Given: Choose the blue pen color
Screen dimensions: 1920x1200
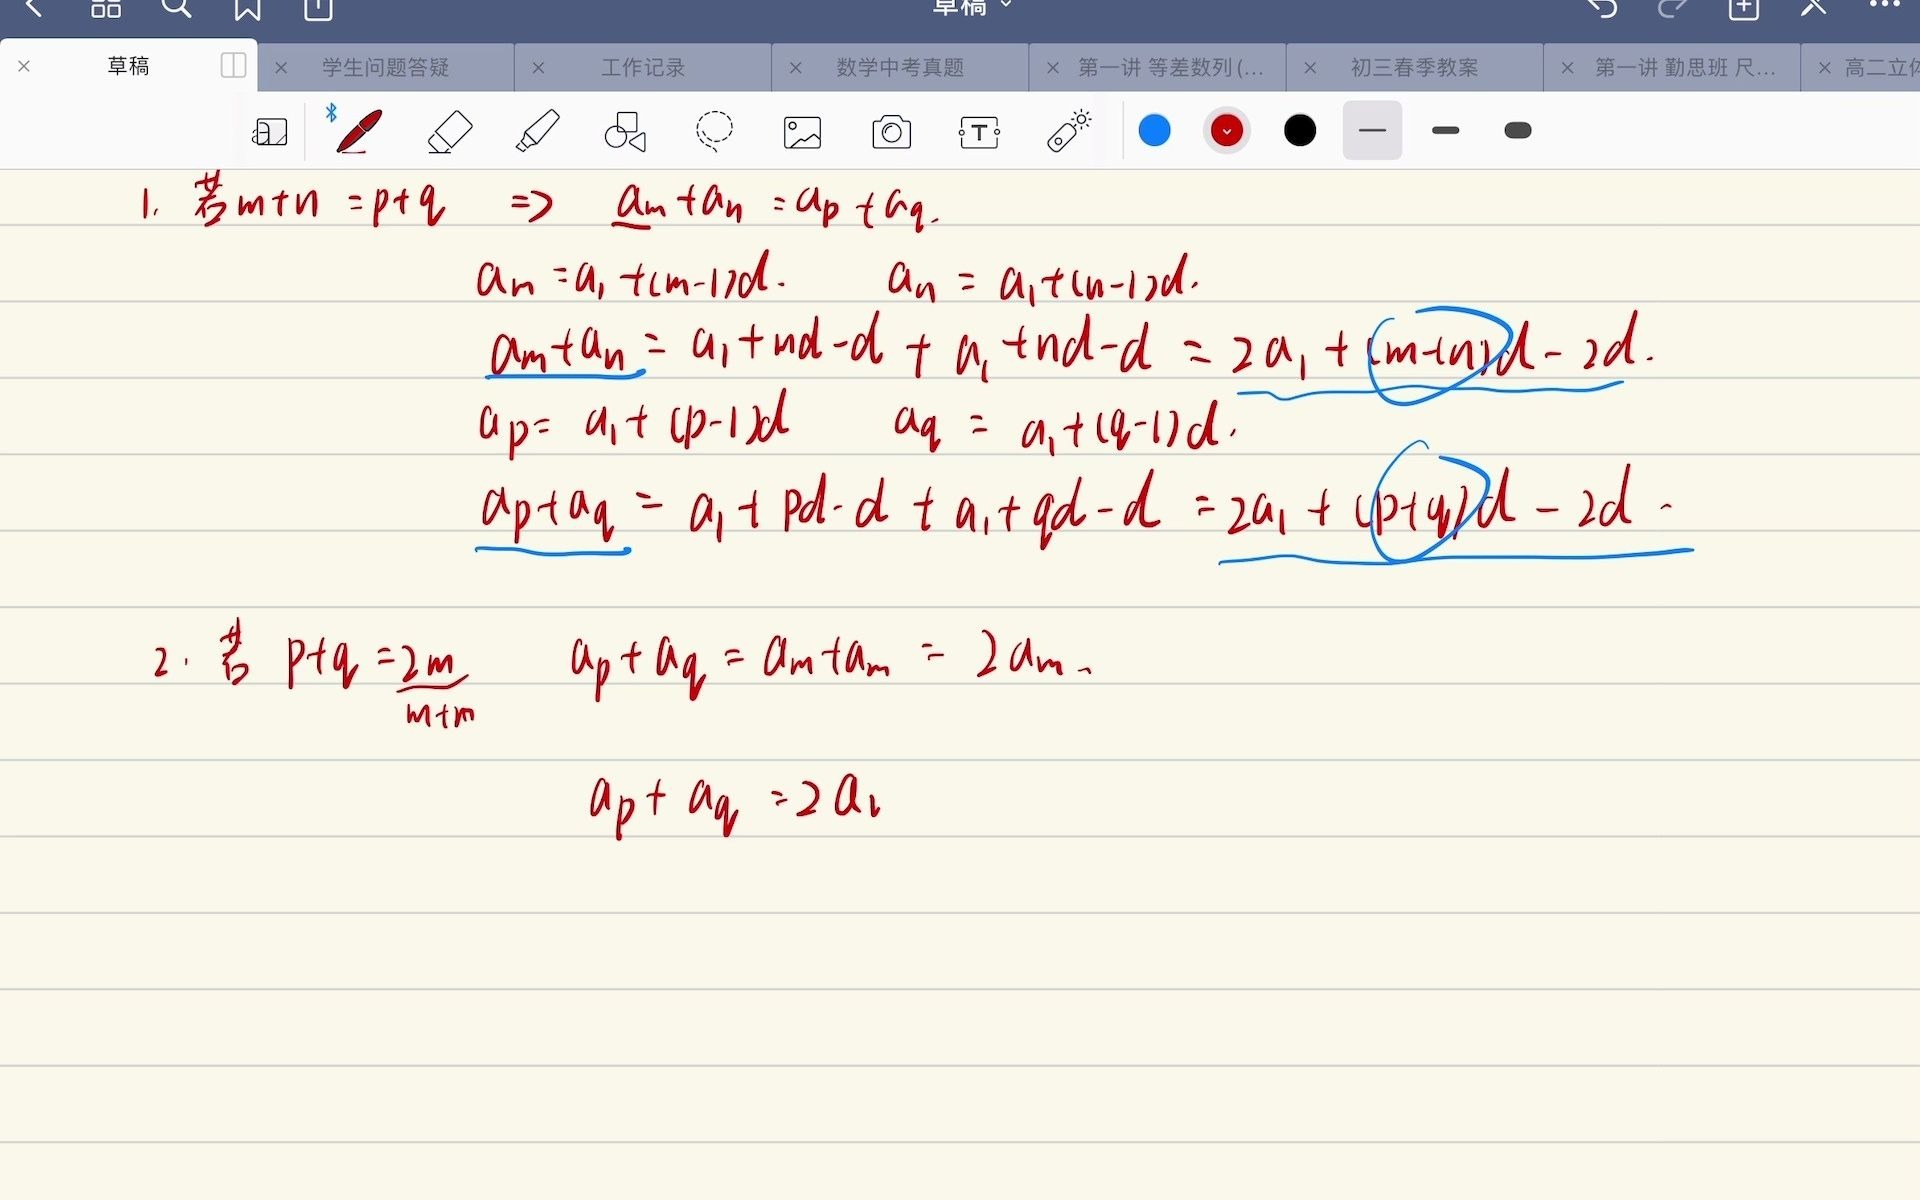Looking at the screenshot, I should [1154, 131].
